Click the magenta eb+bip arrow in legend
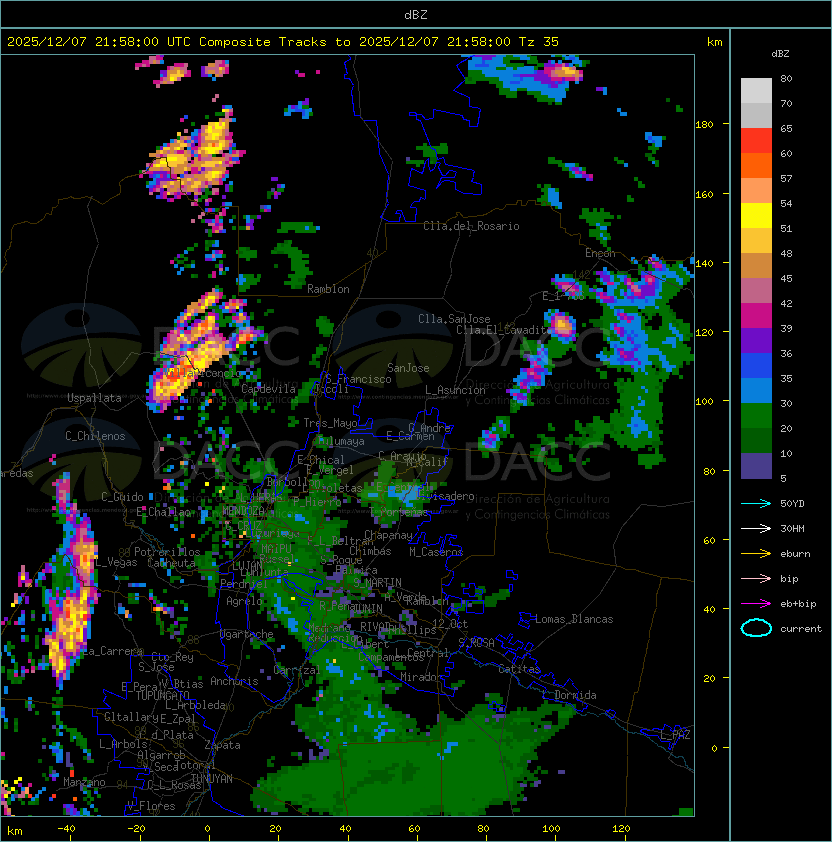This screenshot has width=832, height=842. point(756,604)
